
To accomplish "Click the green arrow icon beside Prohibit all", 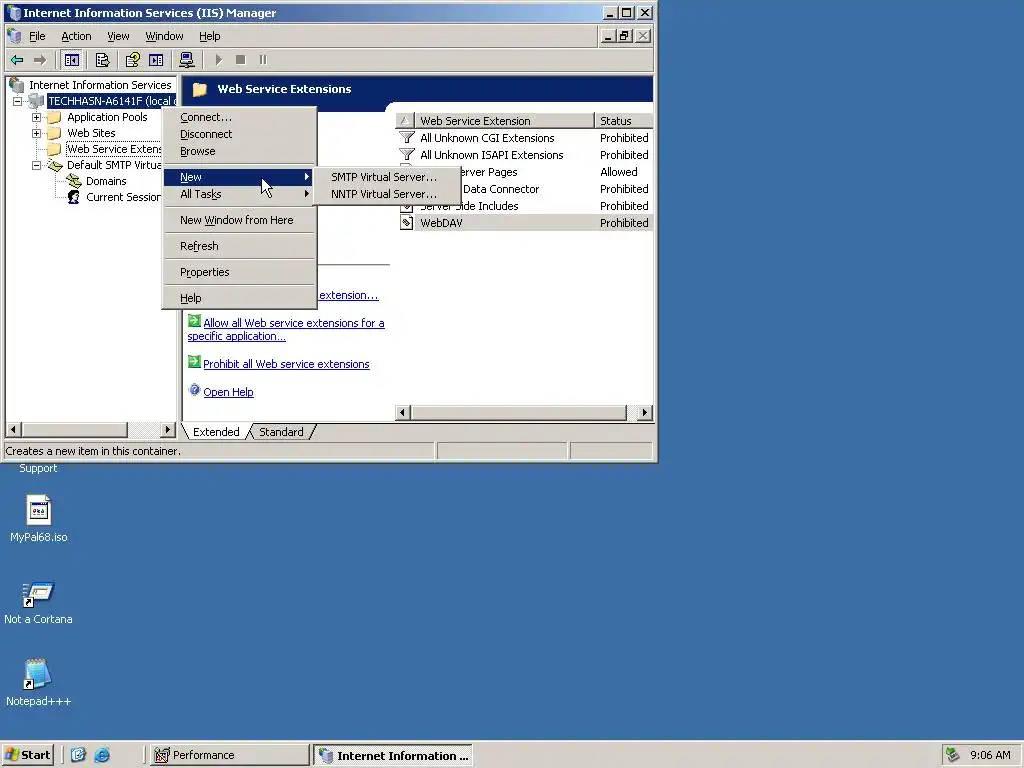I will (x=194, y=362).
